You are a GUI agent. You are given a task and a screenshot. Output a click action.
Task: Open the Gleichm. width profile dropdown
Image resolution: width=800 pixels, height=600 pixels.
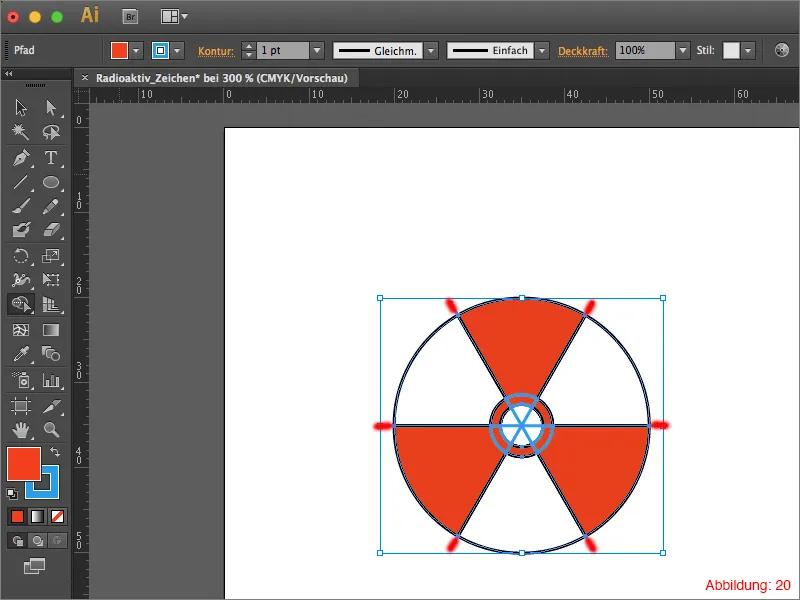(x=431, y=51)
